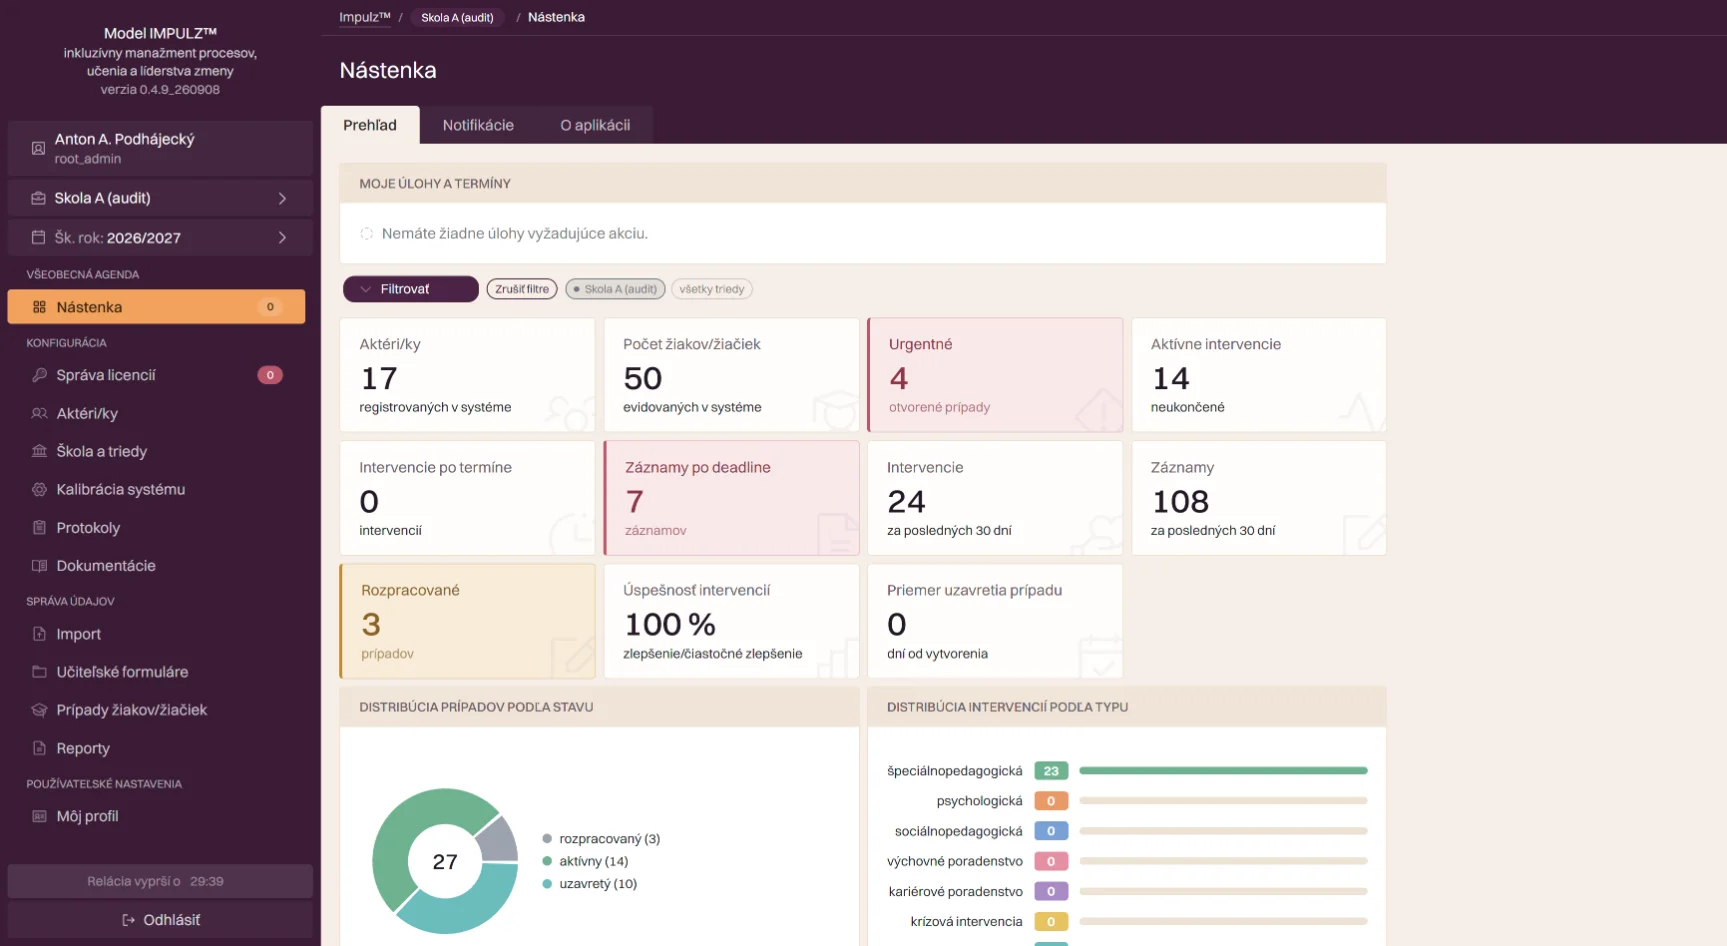Expand the Šk. rok 2026/2027 chevron
The width and height of the screenshot is (1727, 946).
pyautogui.click(x=282, y=237)
